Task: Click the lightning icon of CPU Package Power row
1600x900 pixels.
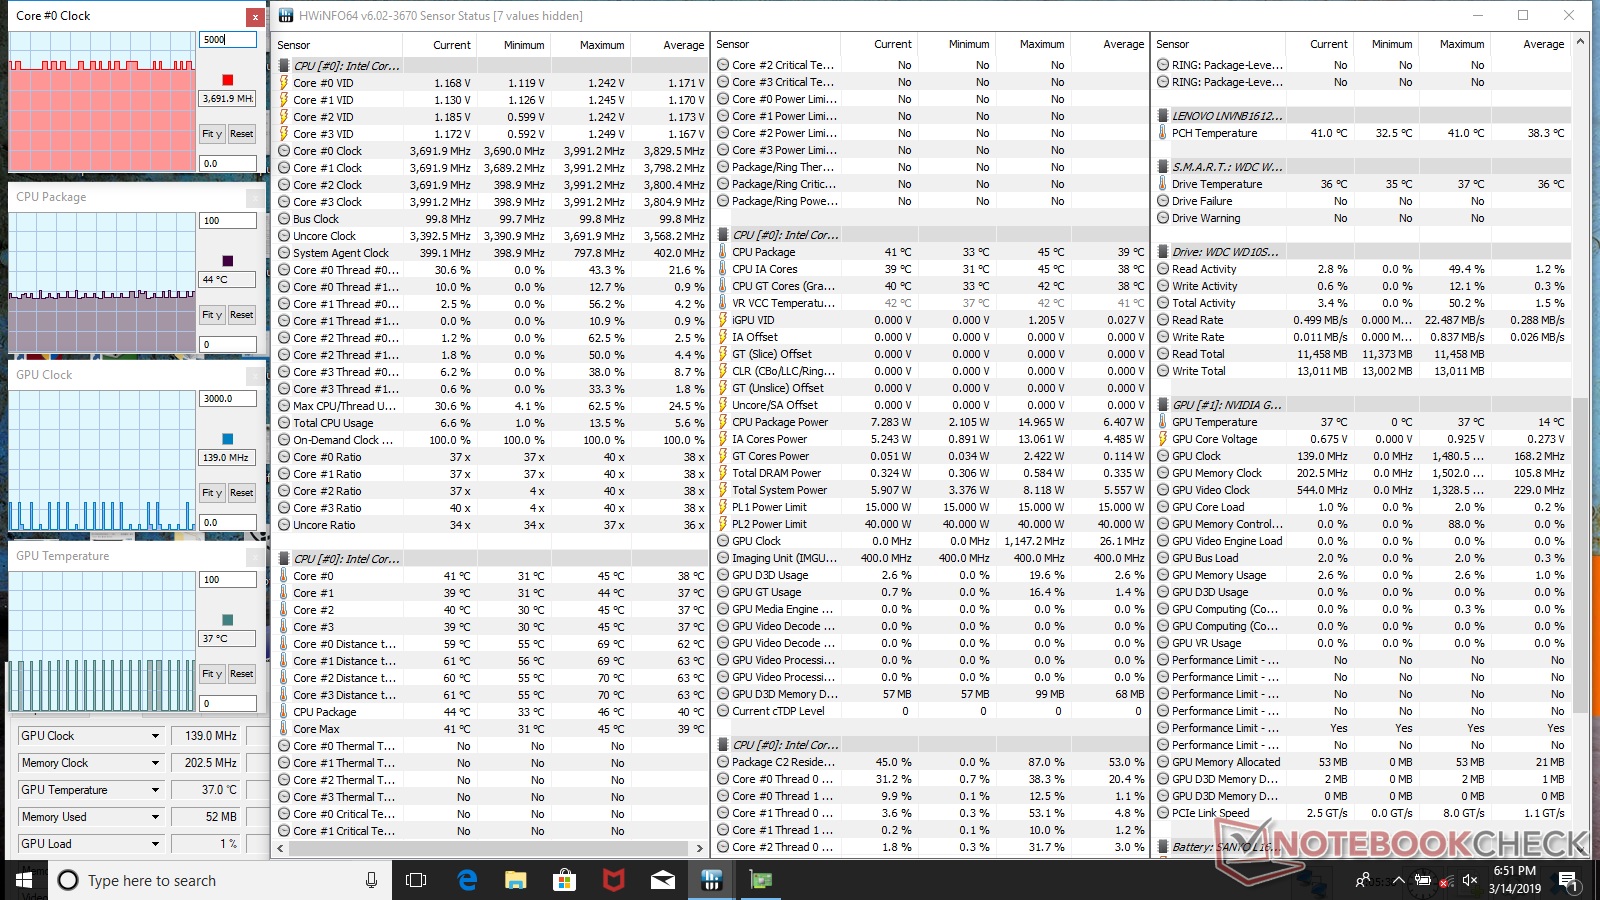Action: pos(723,422)
